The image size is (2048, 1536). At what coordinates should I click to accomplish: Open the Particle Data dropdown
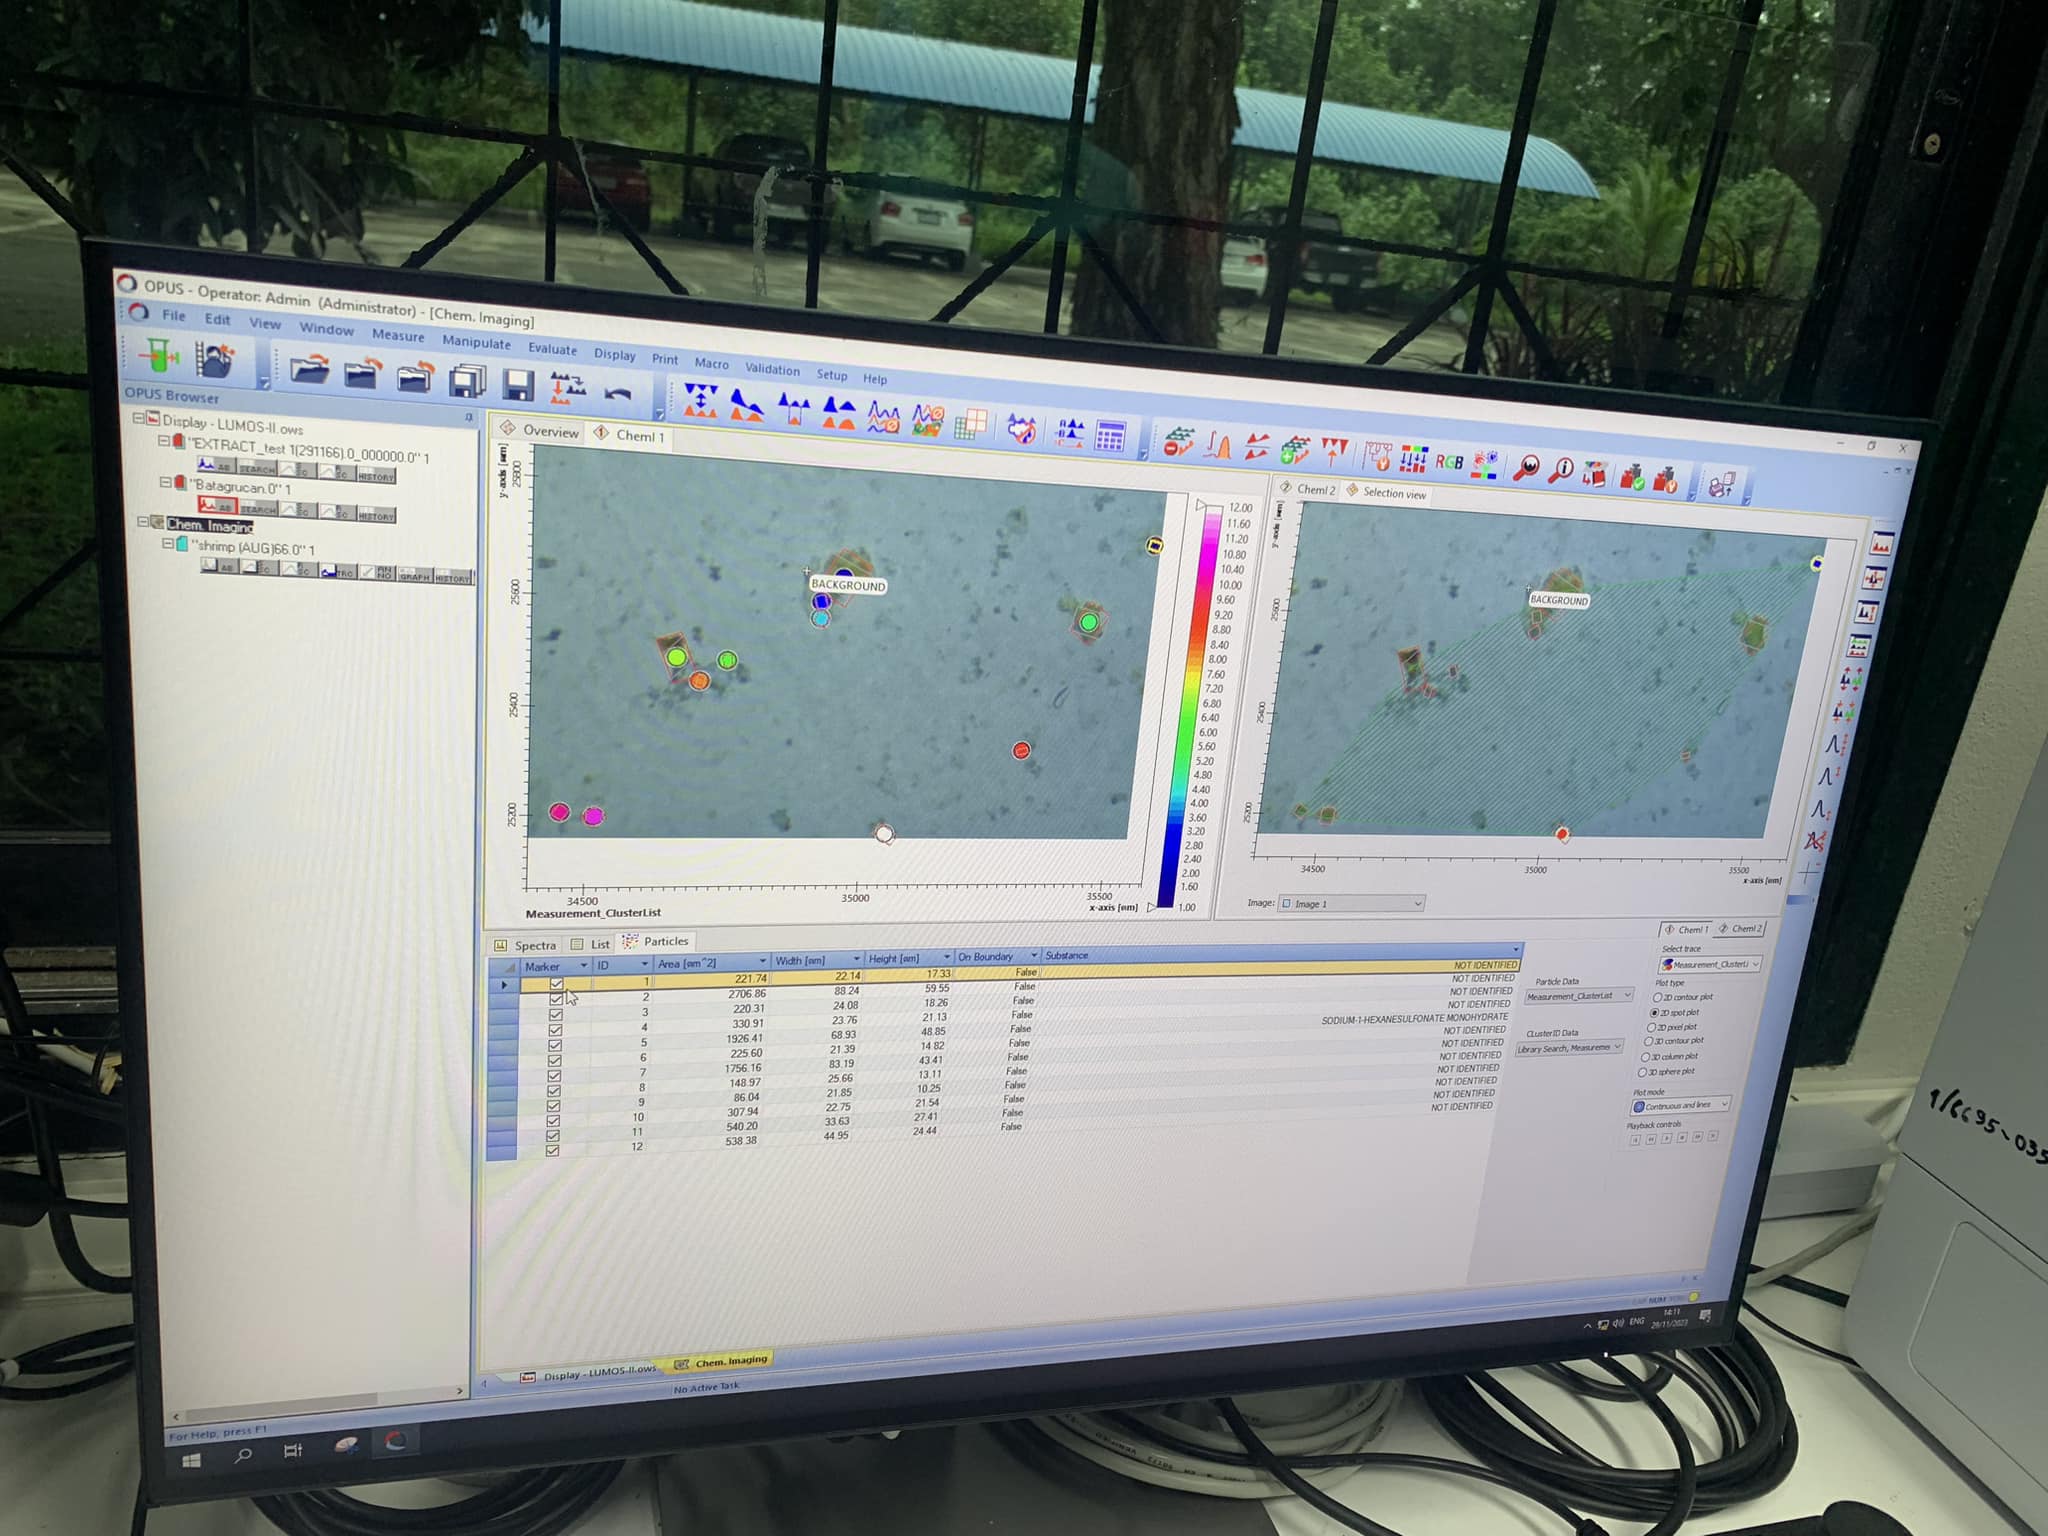click(1579, 996)
